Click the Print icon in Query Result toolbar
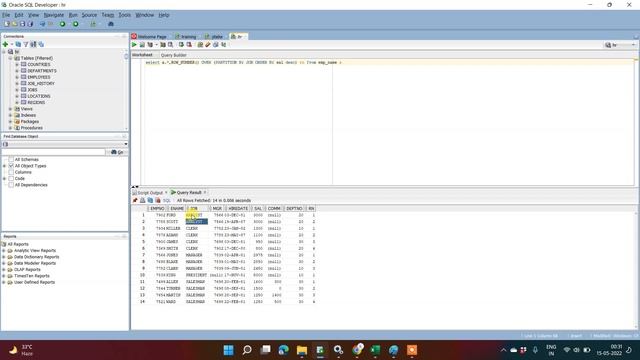Screen dimensions: 640x360 142,200
